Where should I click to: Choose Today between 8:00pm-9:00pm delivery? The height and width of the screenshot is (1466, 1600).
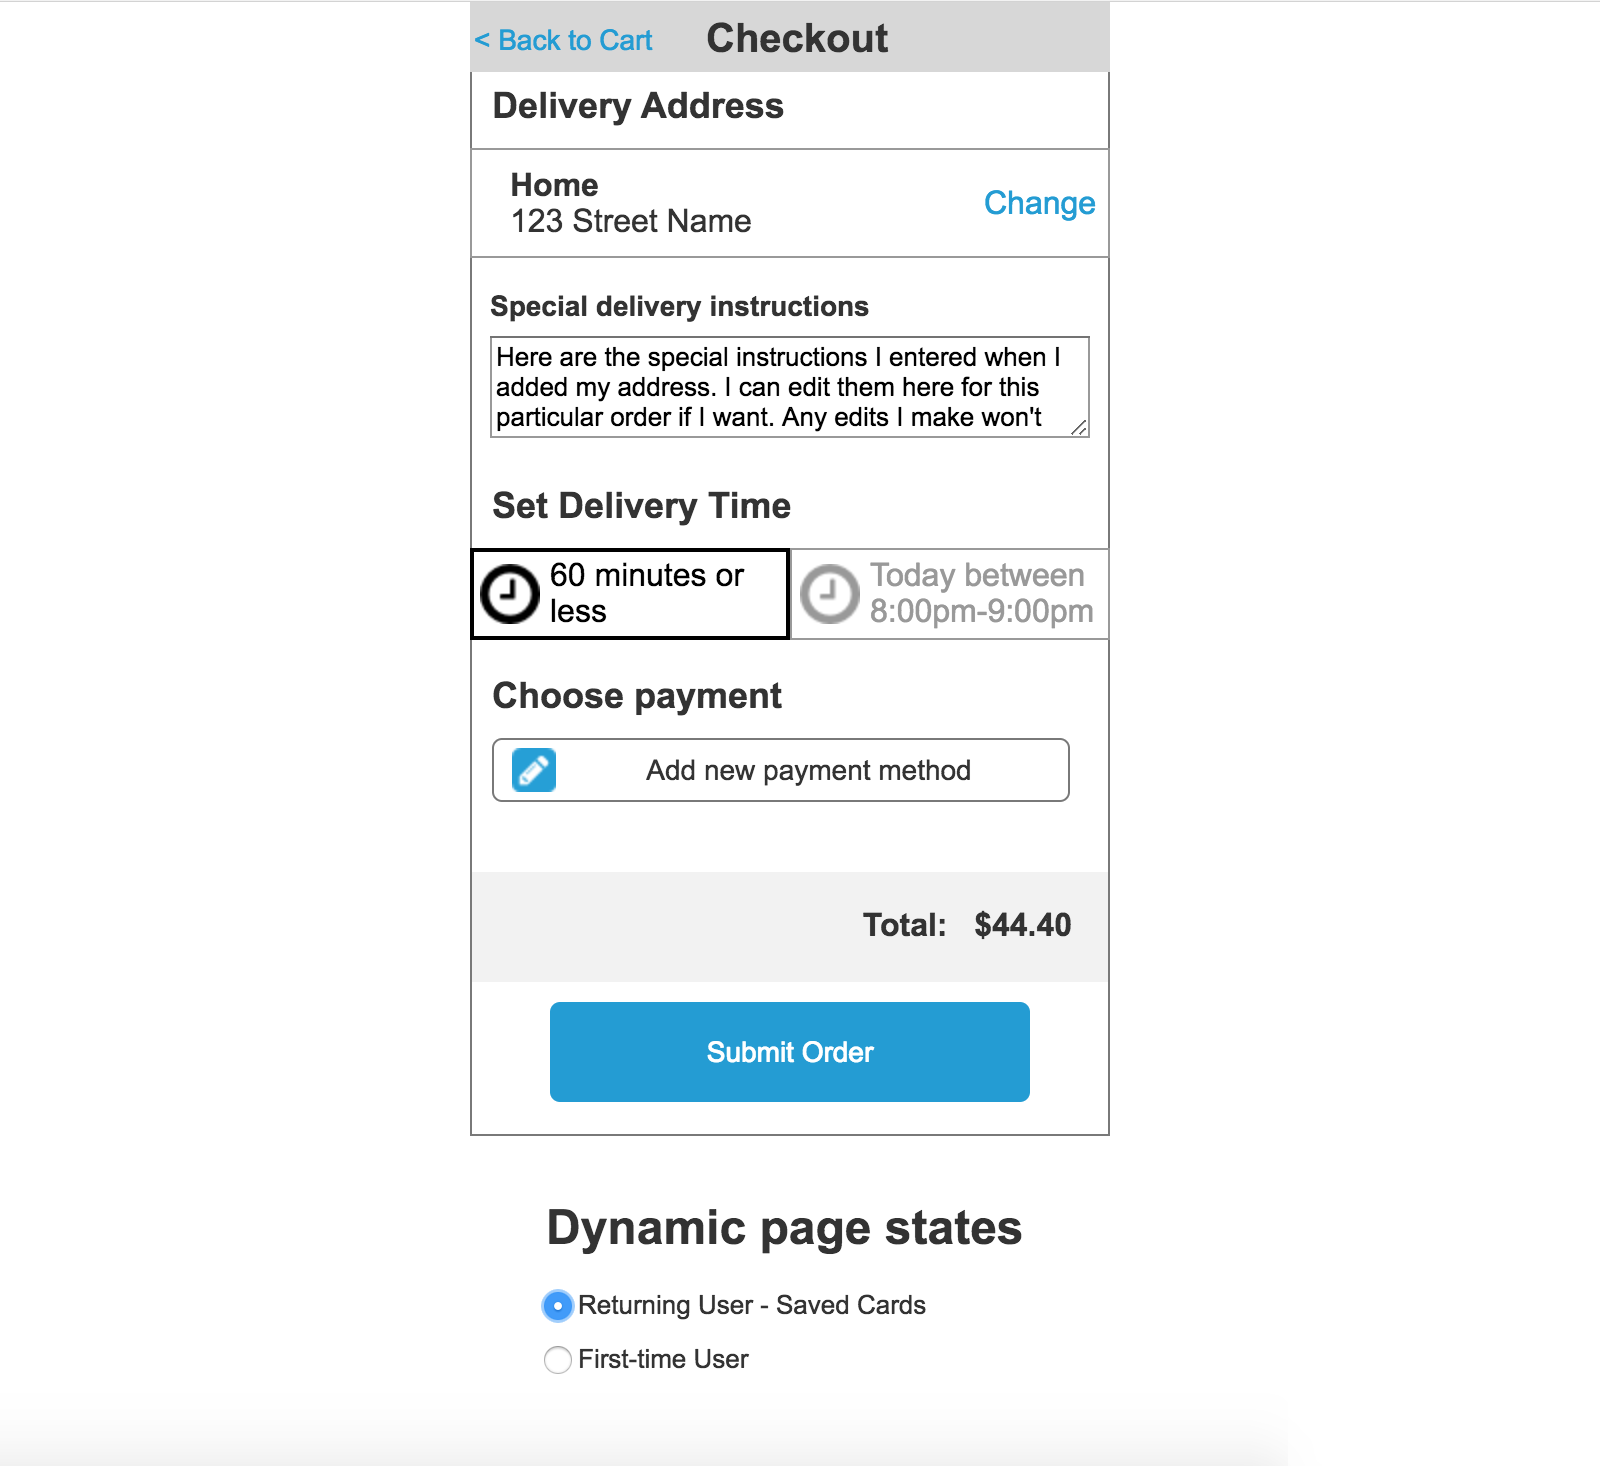pyautogui.click(x=949, y=594)
